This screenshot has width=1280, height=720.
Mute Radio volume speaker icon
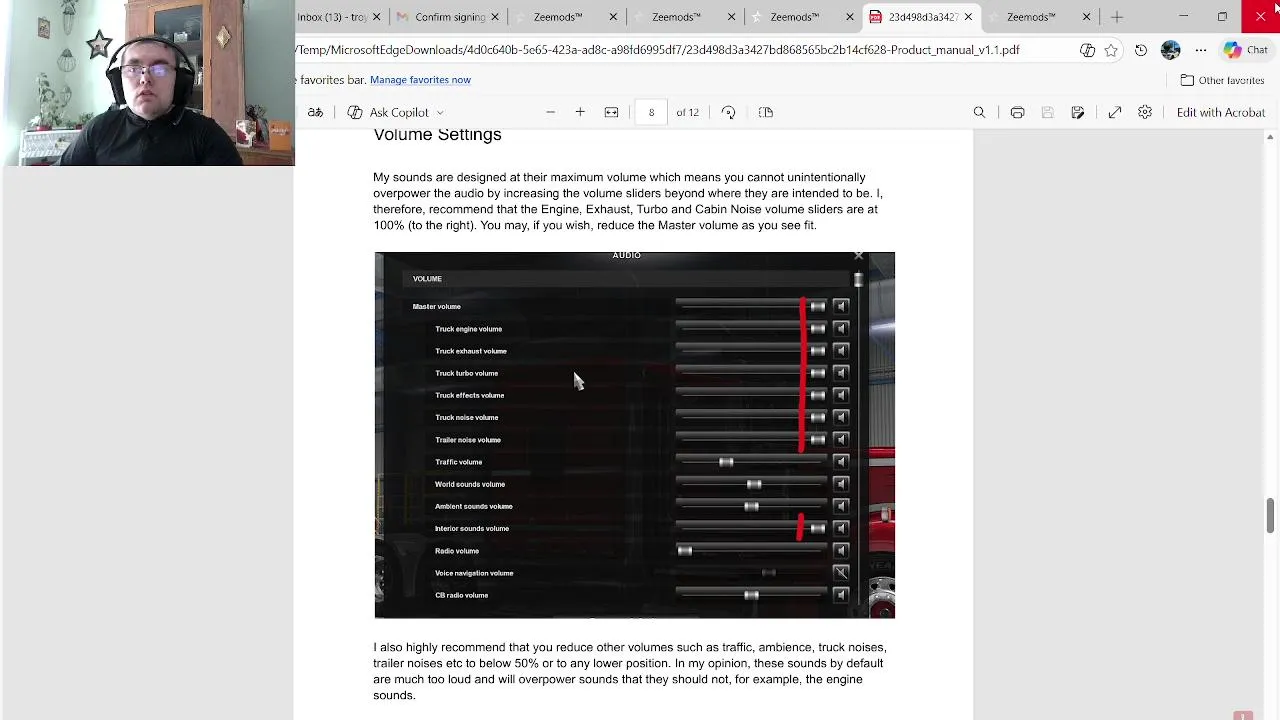[x=841, y=551]
